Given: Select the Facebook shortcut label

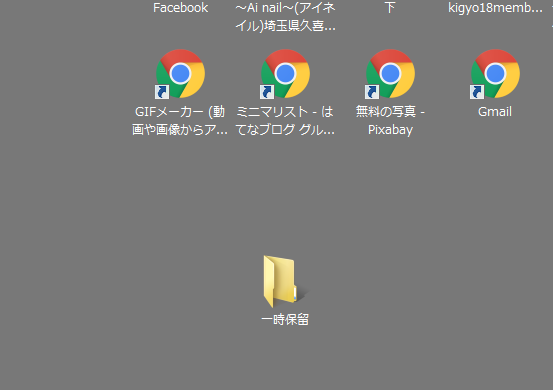Looking at the screenshot, I should click(x=181, y=8).
